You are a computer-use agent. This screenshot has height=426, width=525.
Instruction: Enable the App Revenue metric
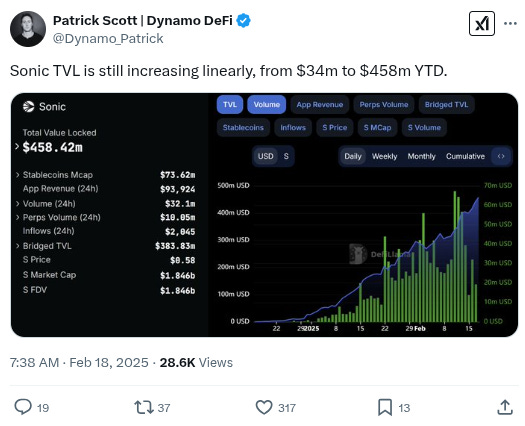click(320, 104)
